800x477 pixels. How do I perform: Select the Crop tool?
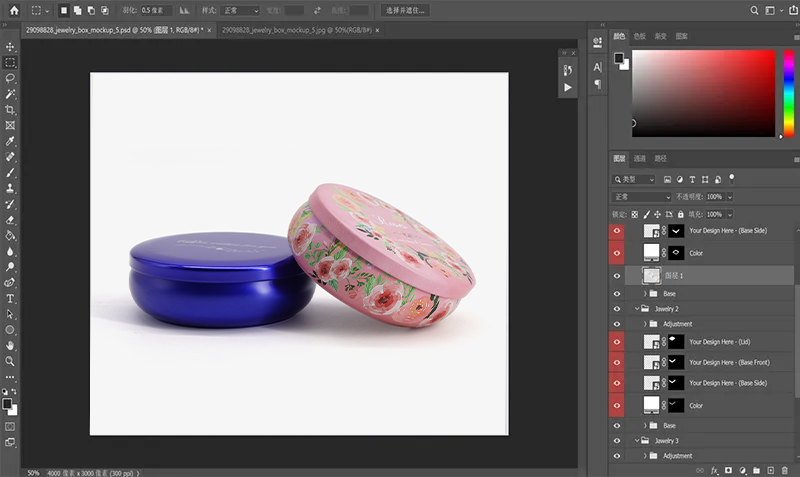pyautogui.click(x=10, y=109)
